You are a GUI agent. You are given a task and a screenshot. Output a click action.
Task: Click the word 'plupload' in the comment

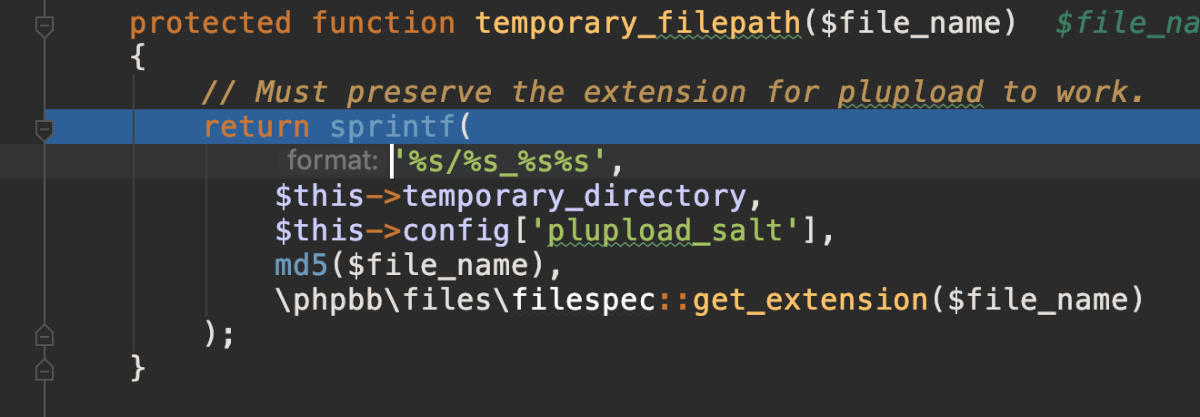[911, 92]
